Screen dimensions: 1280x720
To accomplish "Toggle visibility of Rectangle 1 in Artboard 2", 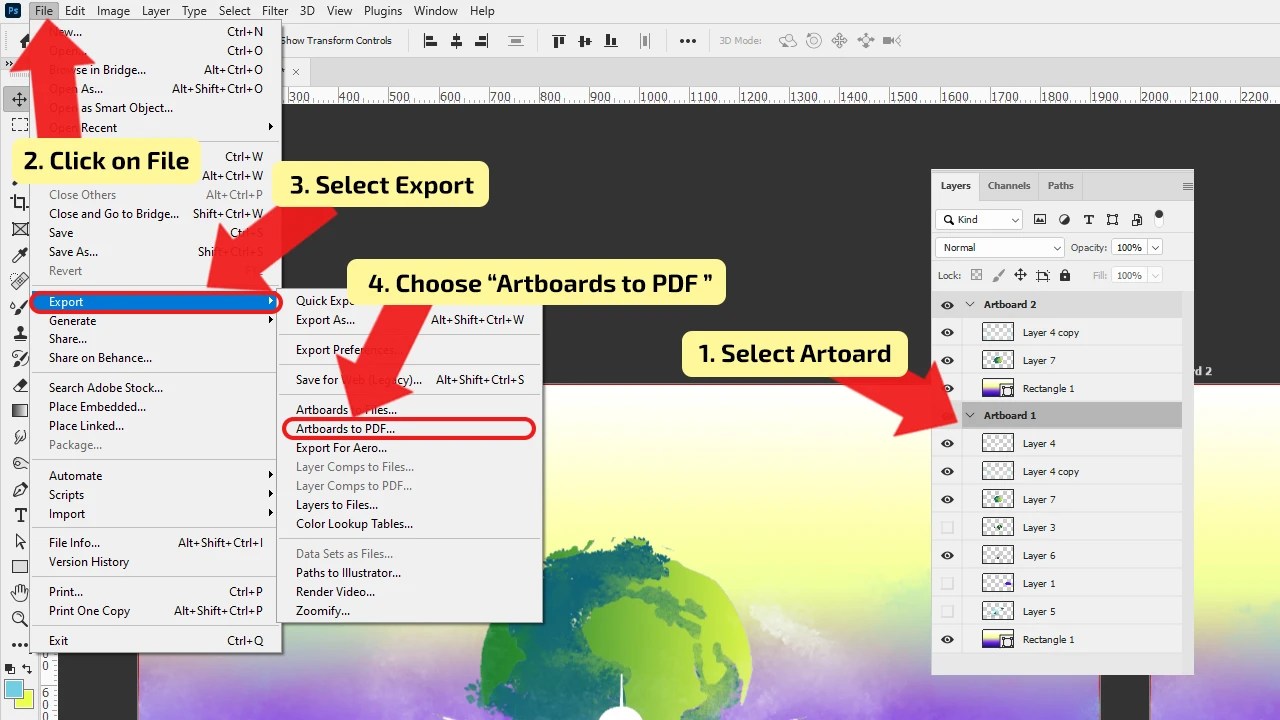I will (946, 388).
